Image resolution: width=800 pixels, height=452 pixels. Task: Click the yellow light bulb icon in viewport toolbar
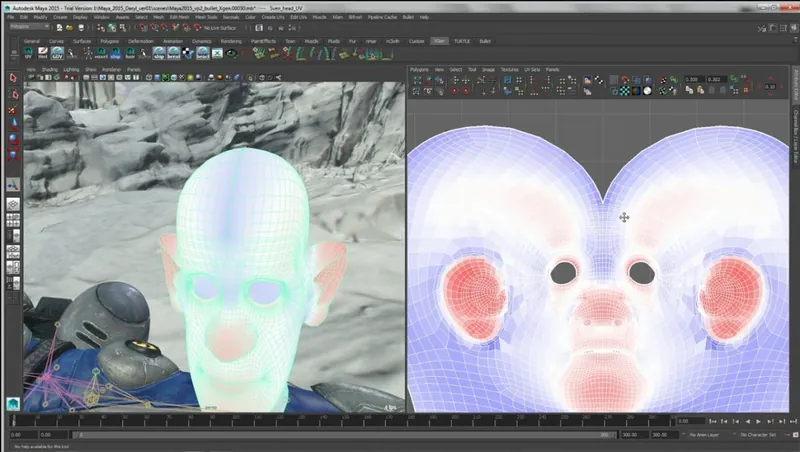[x=190, y=78]
